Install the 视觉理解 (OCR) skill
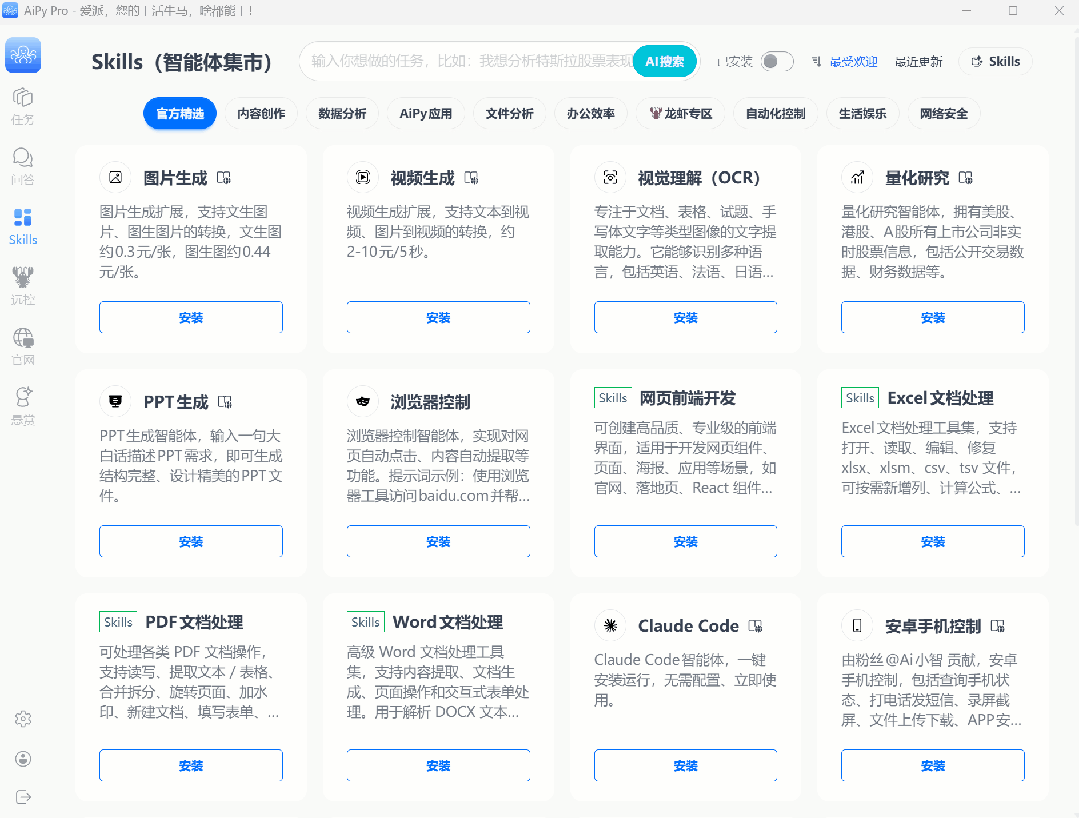Screen dimensions: 1079x818 [x=685, y=317]
